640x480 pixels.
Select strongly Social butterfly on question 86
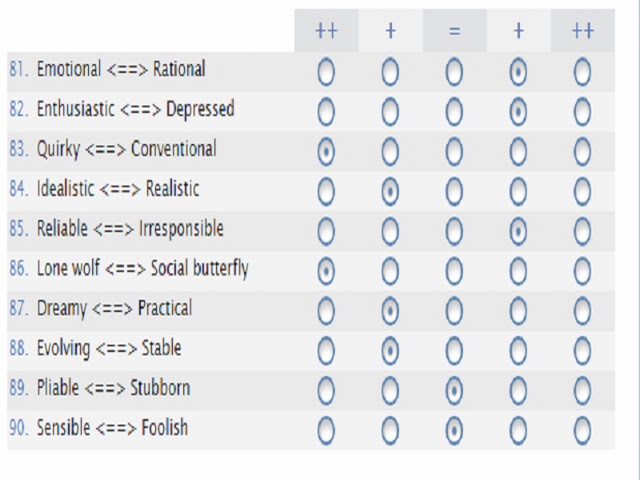[582, 271]
